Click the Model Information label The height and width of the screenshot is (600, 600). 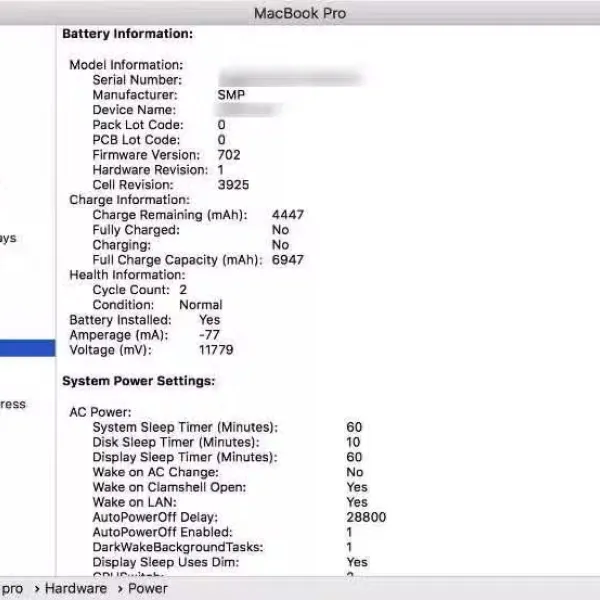pos(126,65)
